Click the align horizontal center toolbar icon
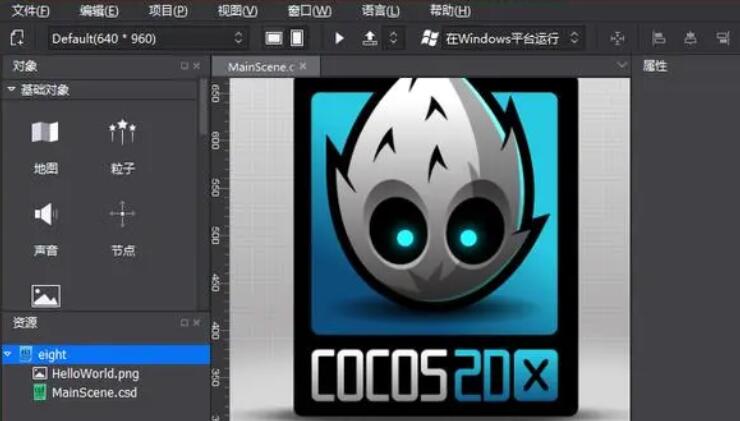740x421 pixels. 690,38
